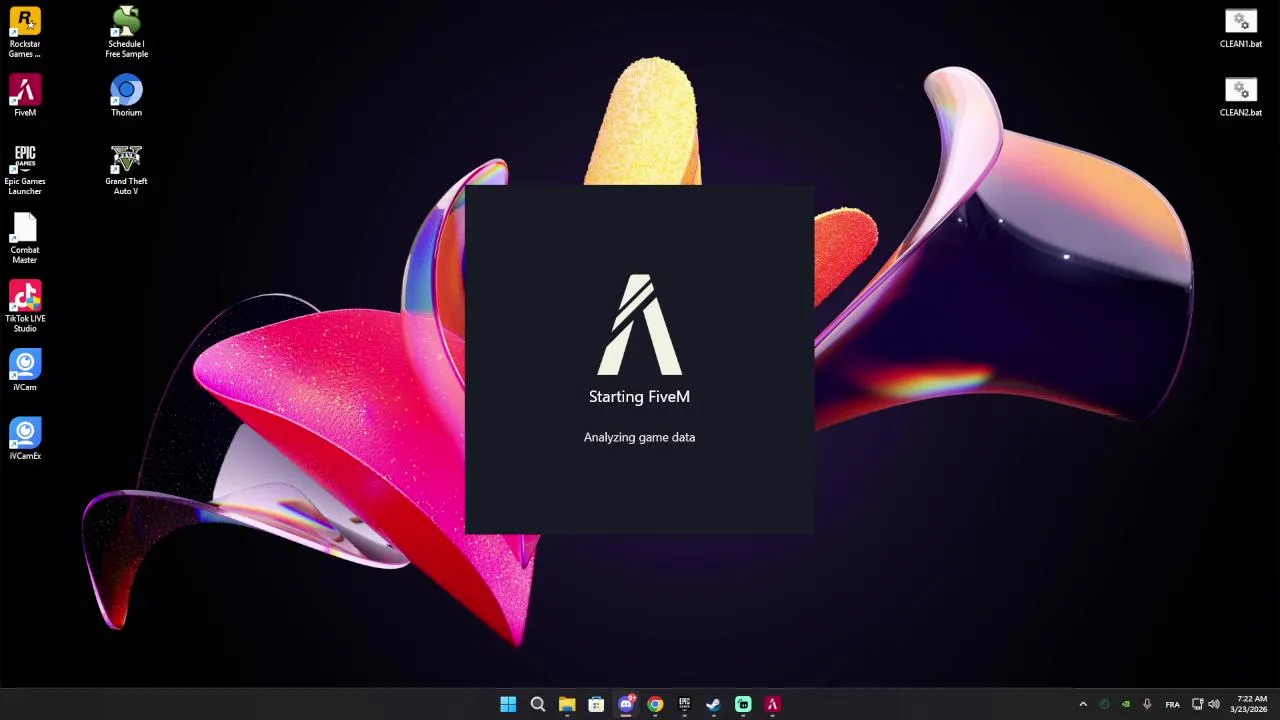Open the Windows Start menu

coord(508,704)
